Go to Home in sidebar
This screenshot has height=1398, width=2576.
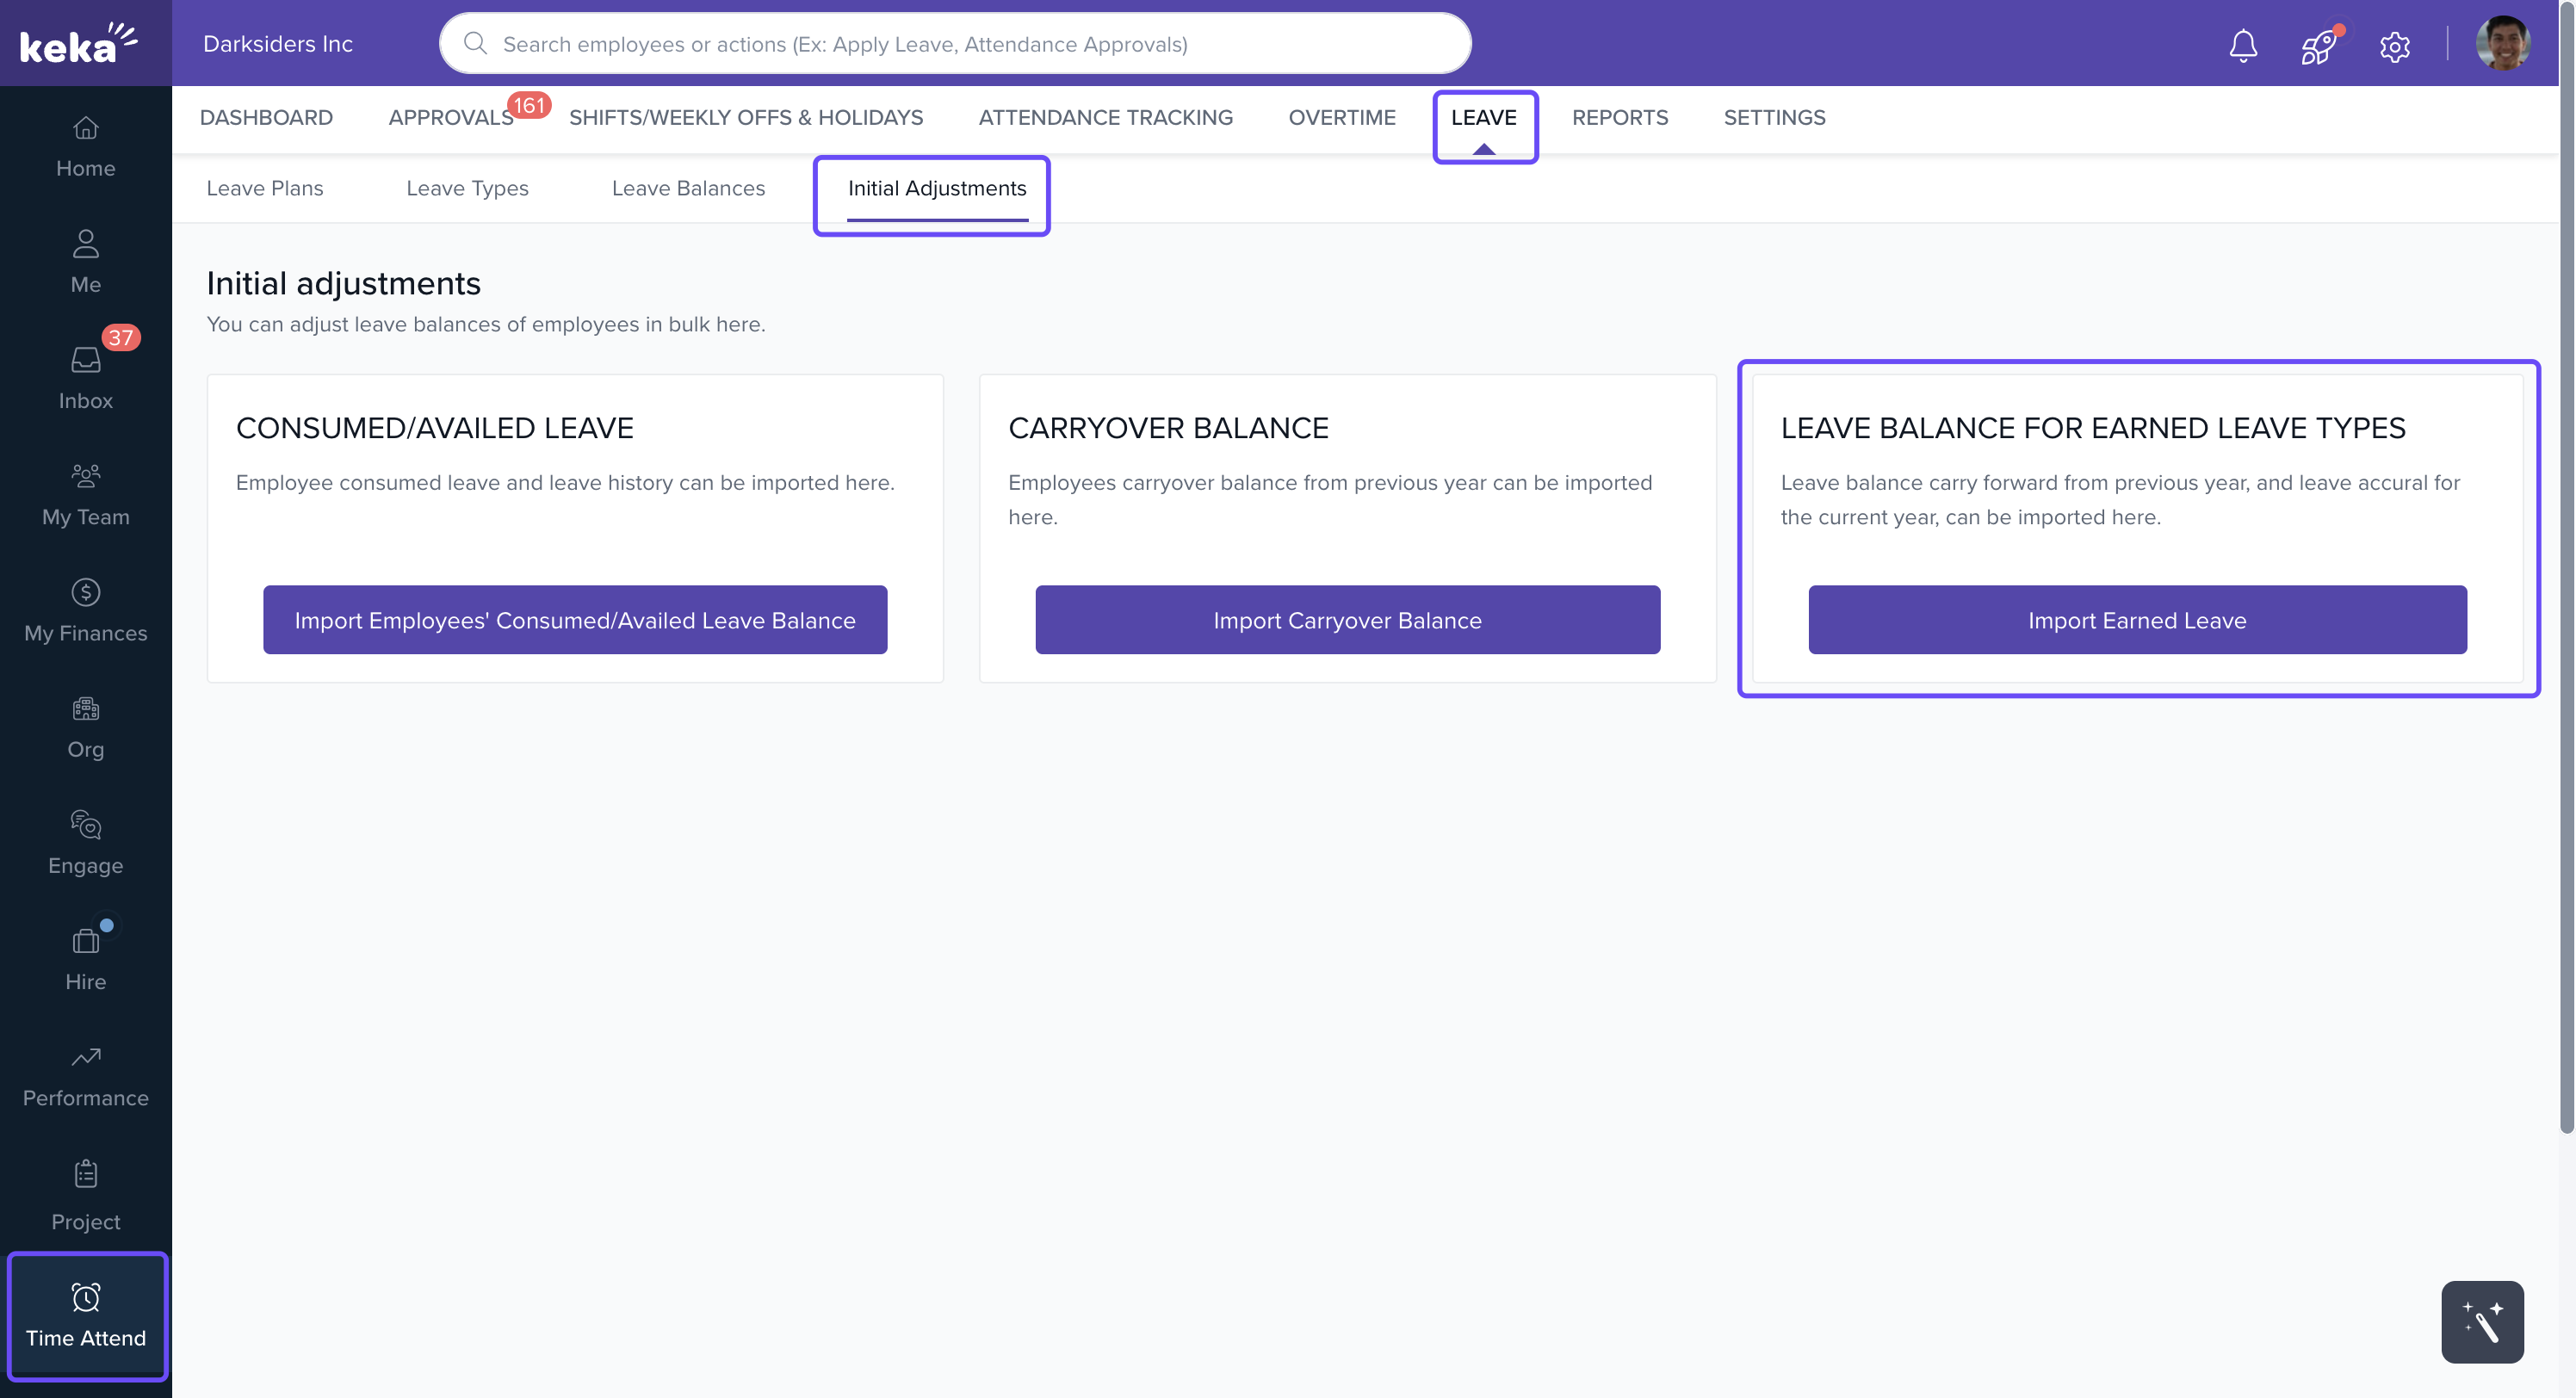86,146
